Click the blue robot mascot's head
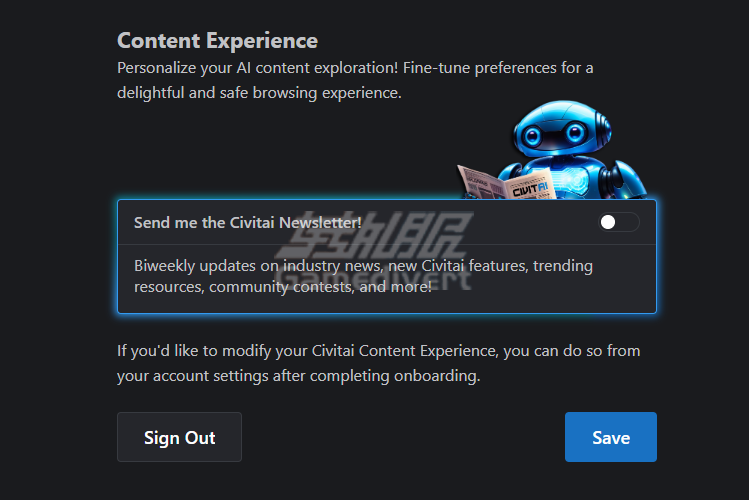 click(x=562, y=129)
